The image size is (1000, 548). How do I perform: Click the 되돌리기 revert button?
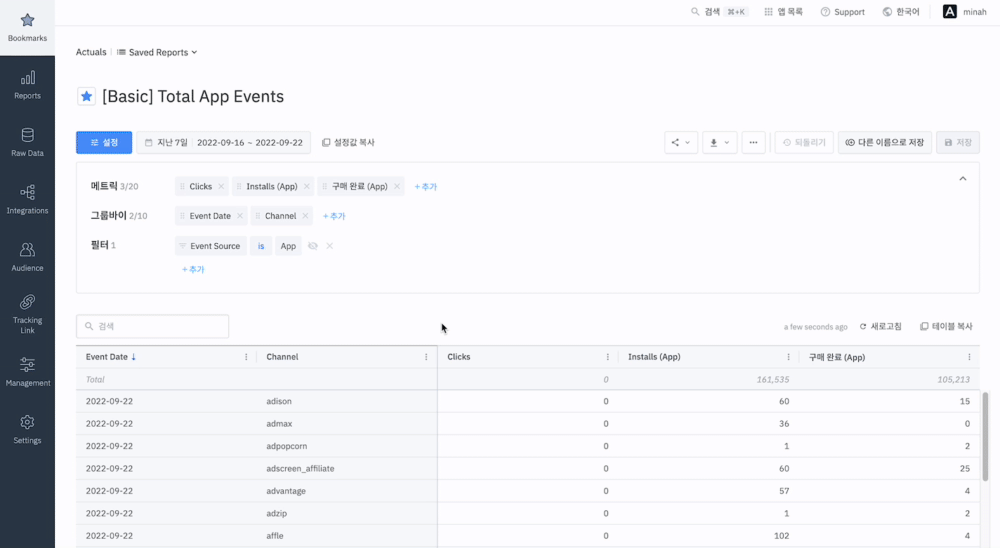tap(804, 142)
